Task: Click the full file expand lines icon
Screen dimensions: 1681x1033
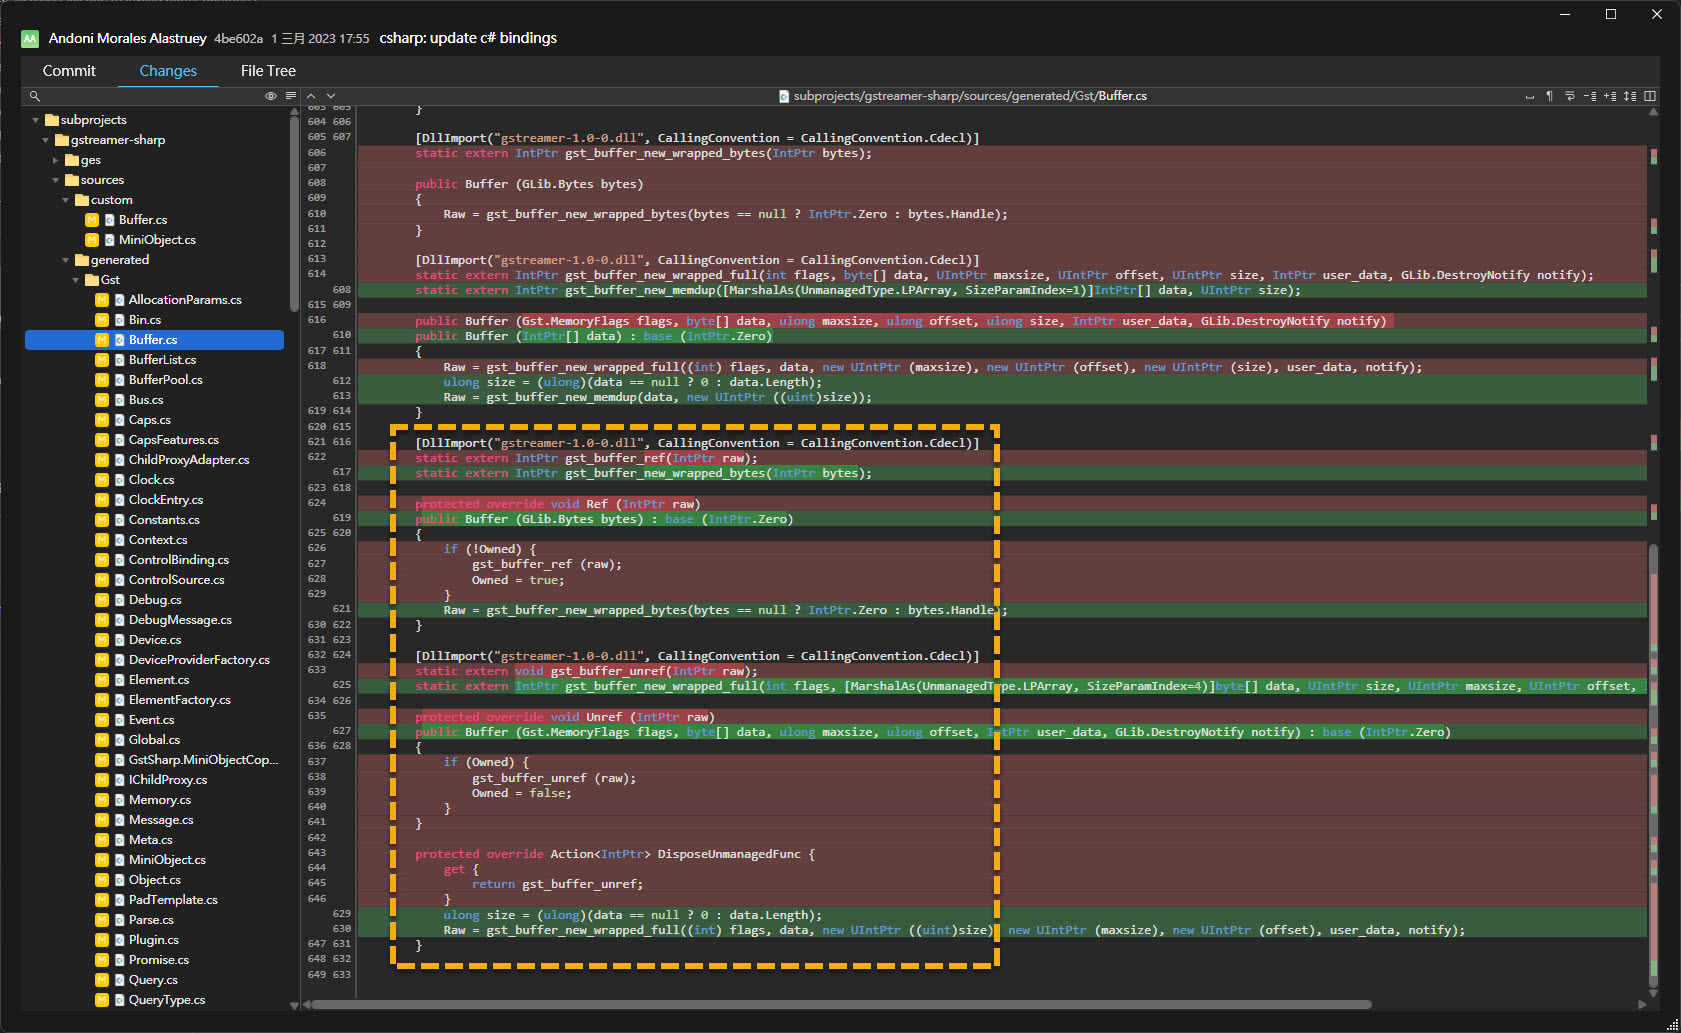Action: [1630, 96]
